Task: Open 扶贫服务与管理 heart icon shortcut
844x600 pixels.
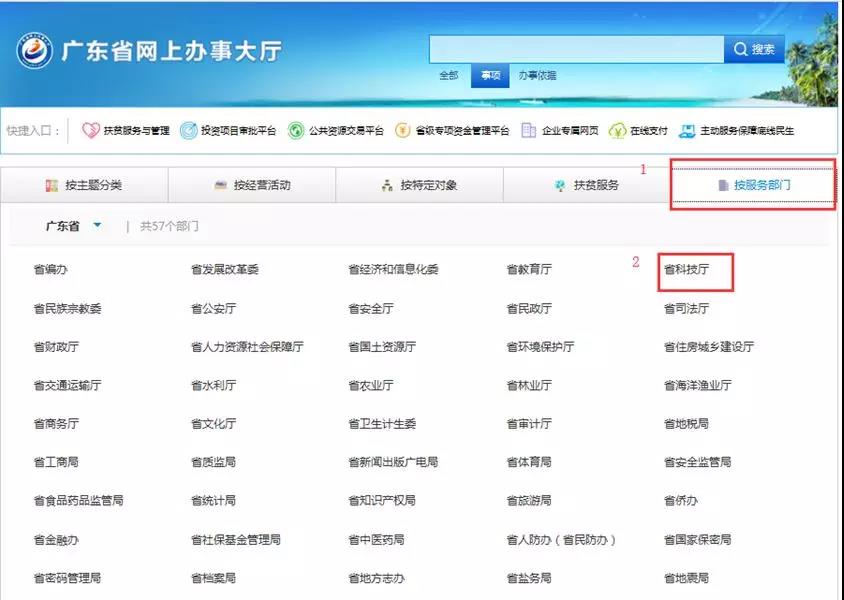Action: 90,131
